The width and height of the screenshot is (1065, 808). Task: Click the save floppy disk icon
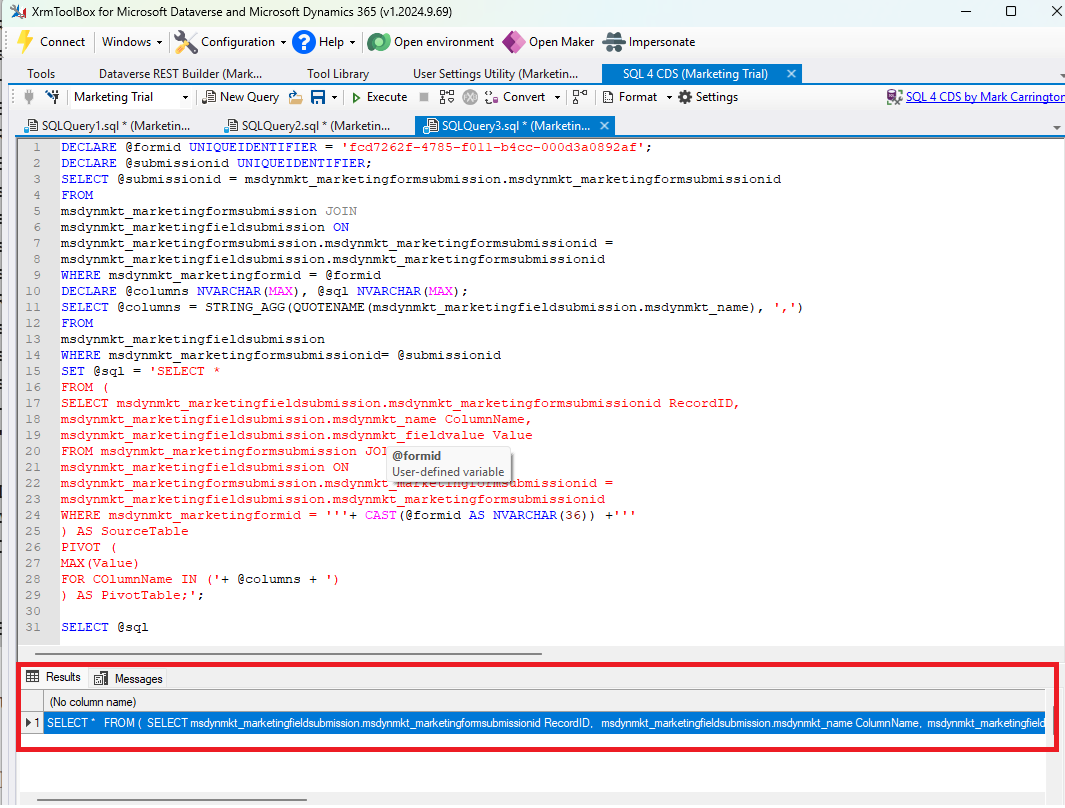pyautogui.click(x=318, y=97)
